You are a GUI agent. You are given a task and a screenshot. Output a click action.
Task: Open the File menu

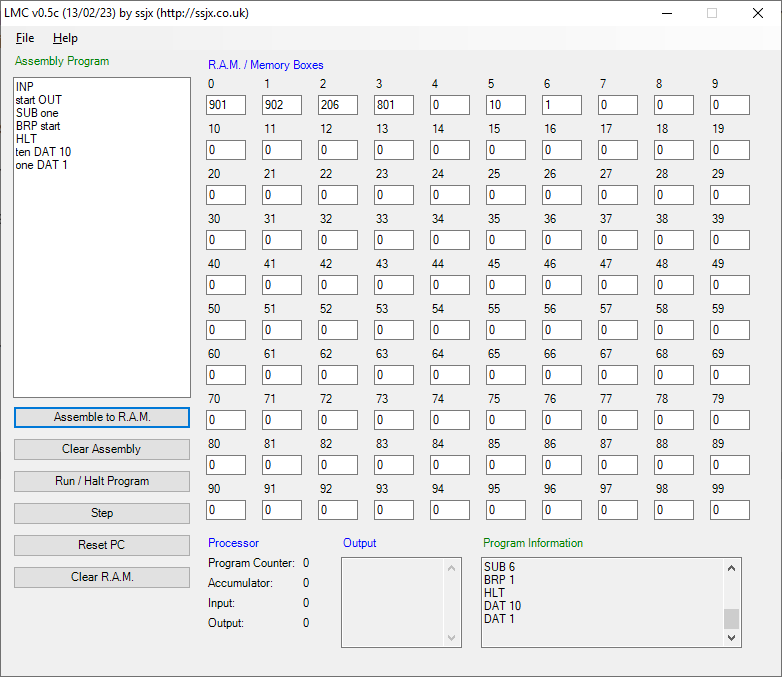click(x=25, y=38)
